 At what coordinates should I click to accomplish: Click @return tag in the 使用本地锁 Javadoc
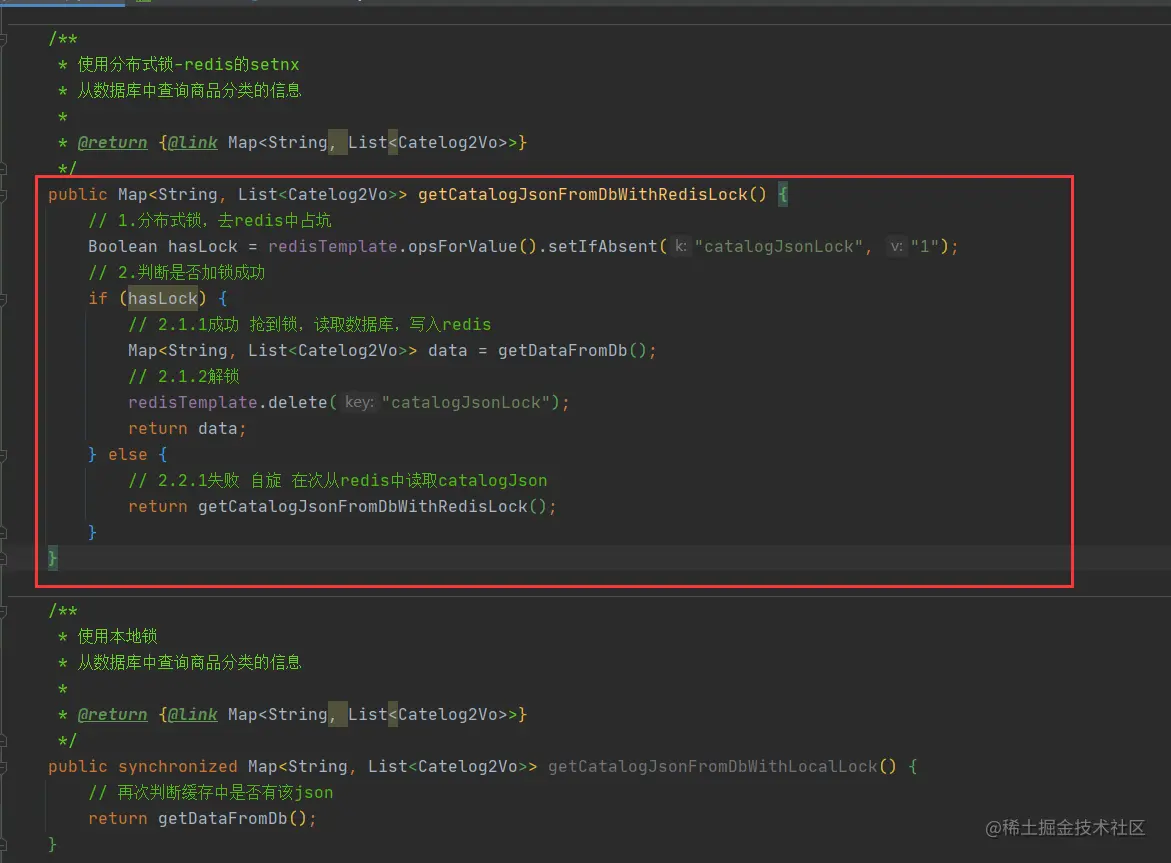pos(113,714)
